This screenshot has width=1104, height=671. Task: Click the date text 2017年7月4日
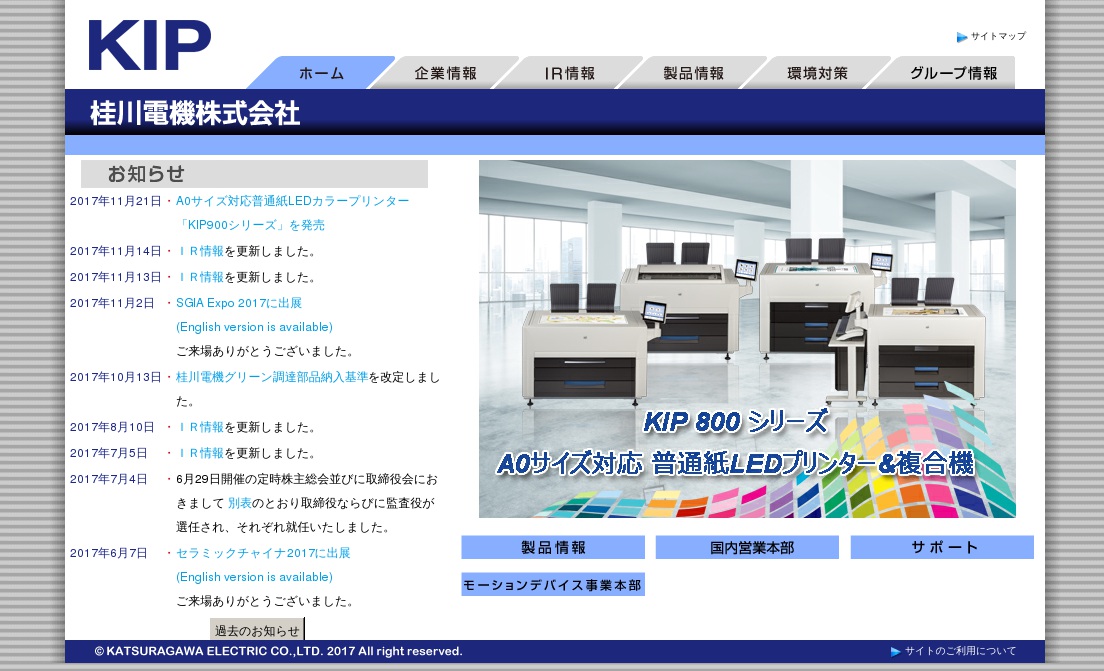pyautogui.click(x=108, y=479)
